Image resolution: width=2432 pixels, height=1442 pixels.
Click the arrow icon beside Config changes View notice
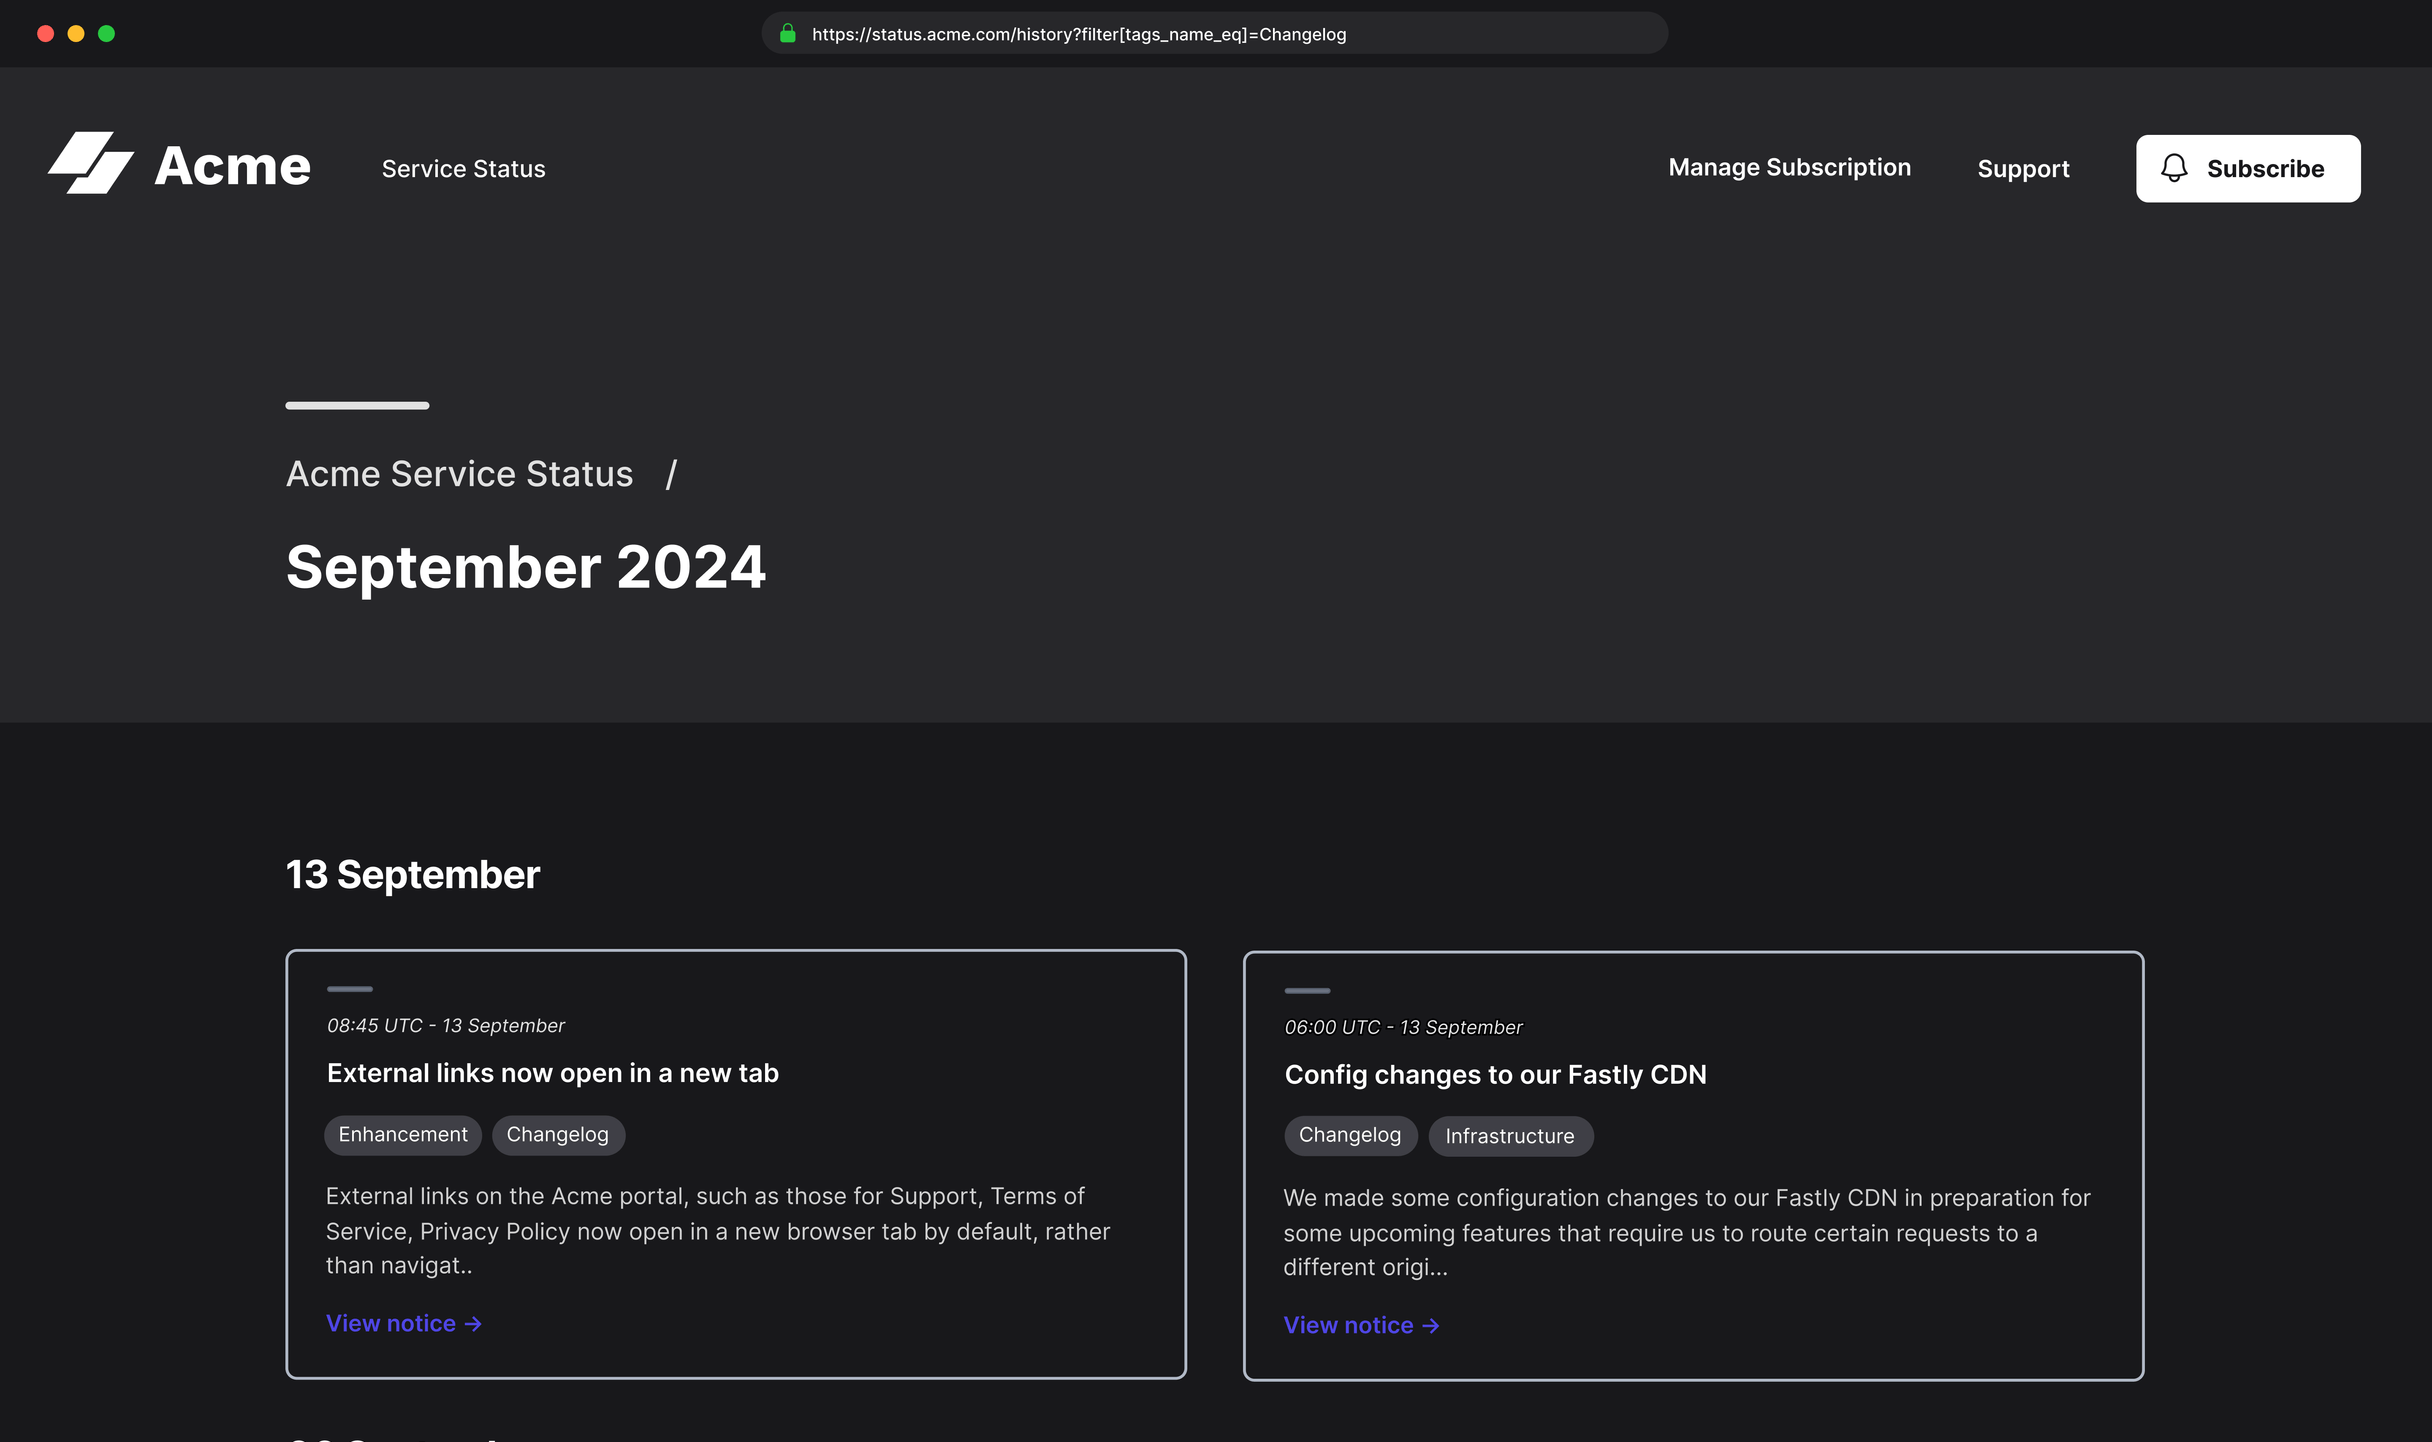tap(1430, 1325)
